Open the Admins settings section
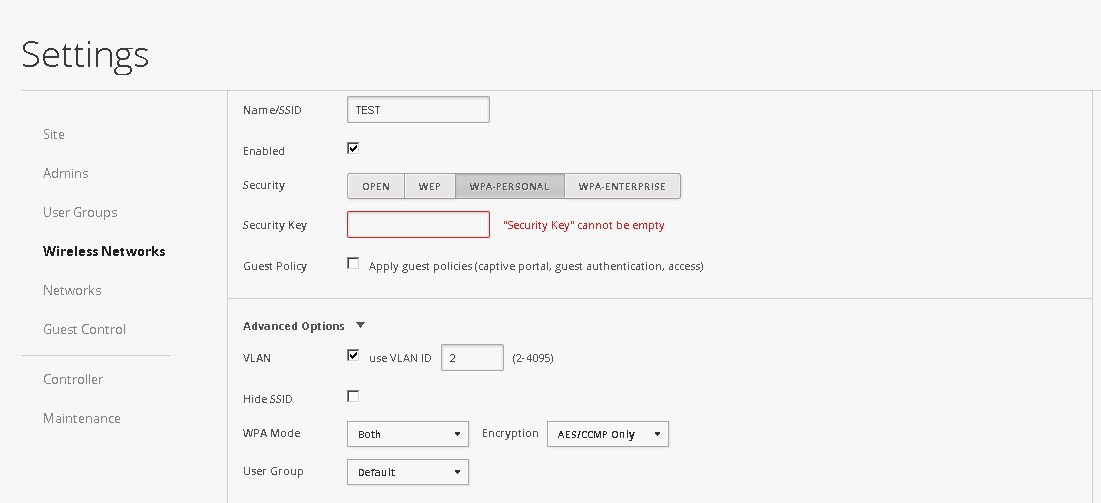The image size is (1101, 503). (65, 174)
